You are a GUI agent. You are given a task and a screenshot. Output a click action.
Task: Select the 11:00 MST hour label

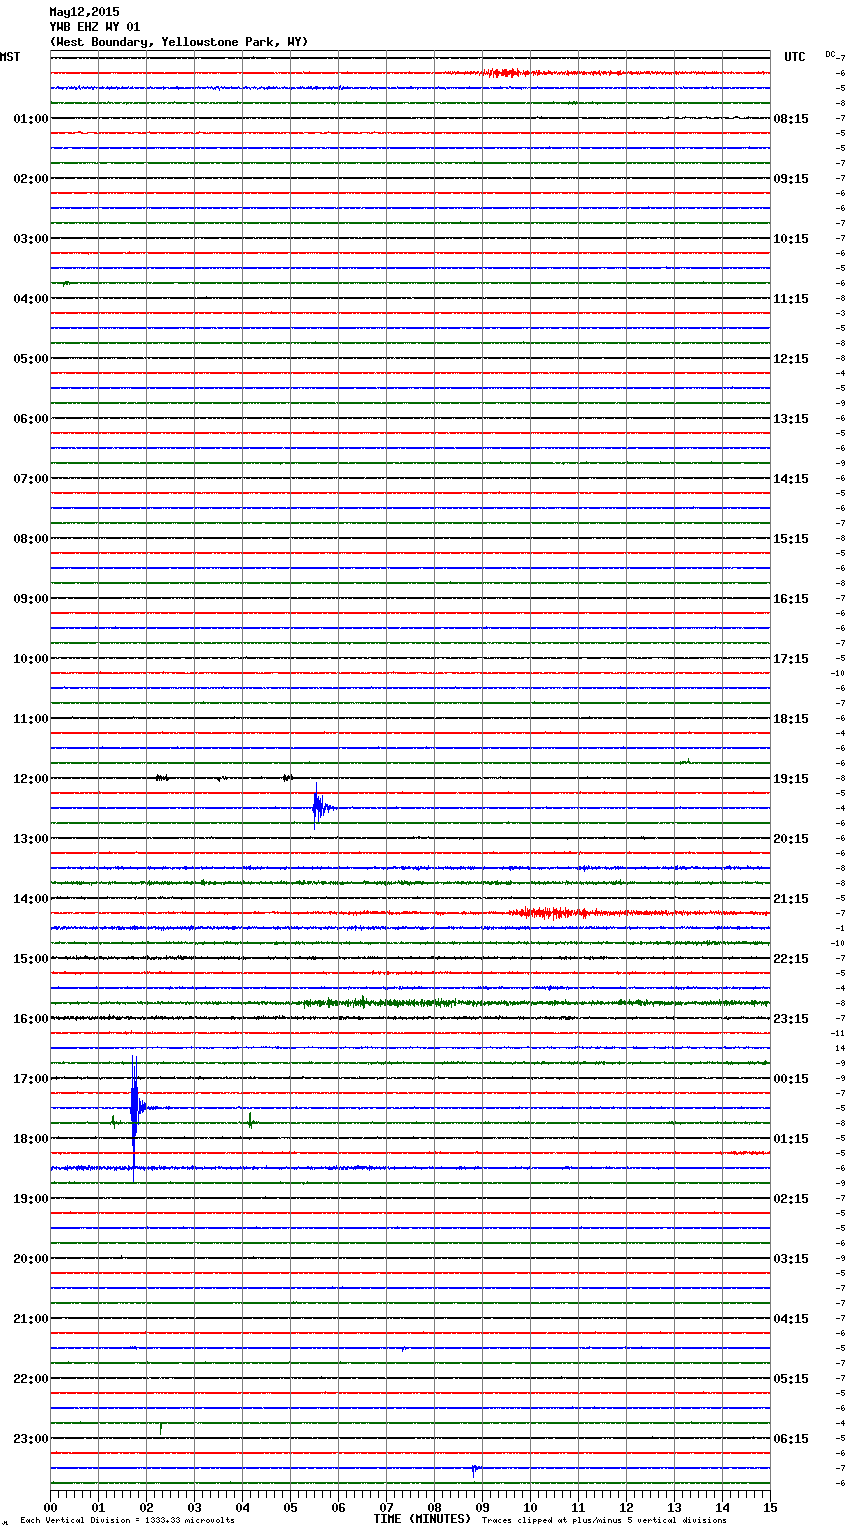(x=30, y=719)
